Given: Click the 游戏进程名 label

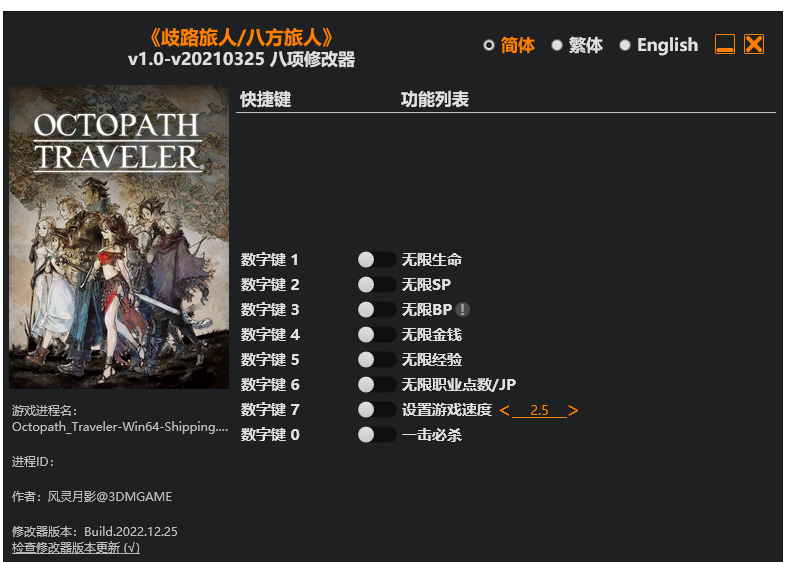Looking at the screenshot, I should 44,411.
